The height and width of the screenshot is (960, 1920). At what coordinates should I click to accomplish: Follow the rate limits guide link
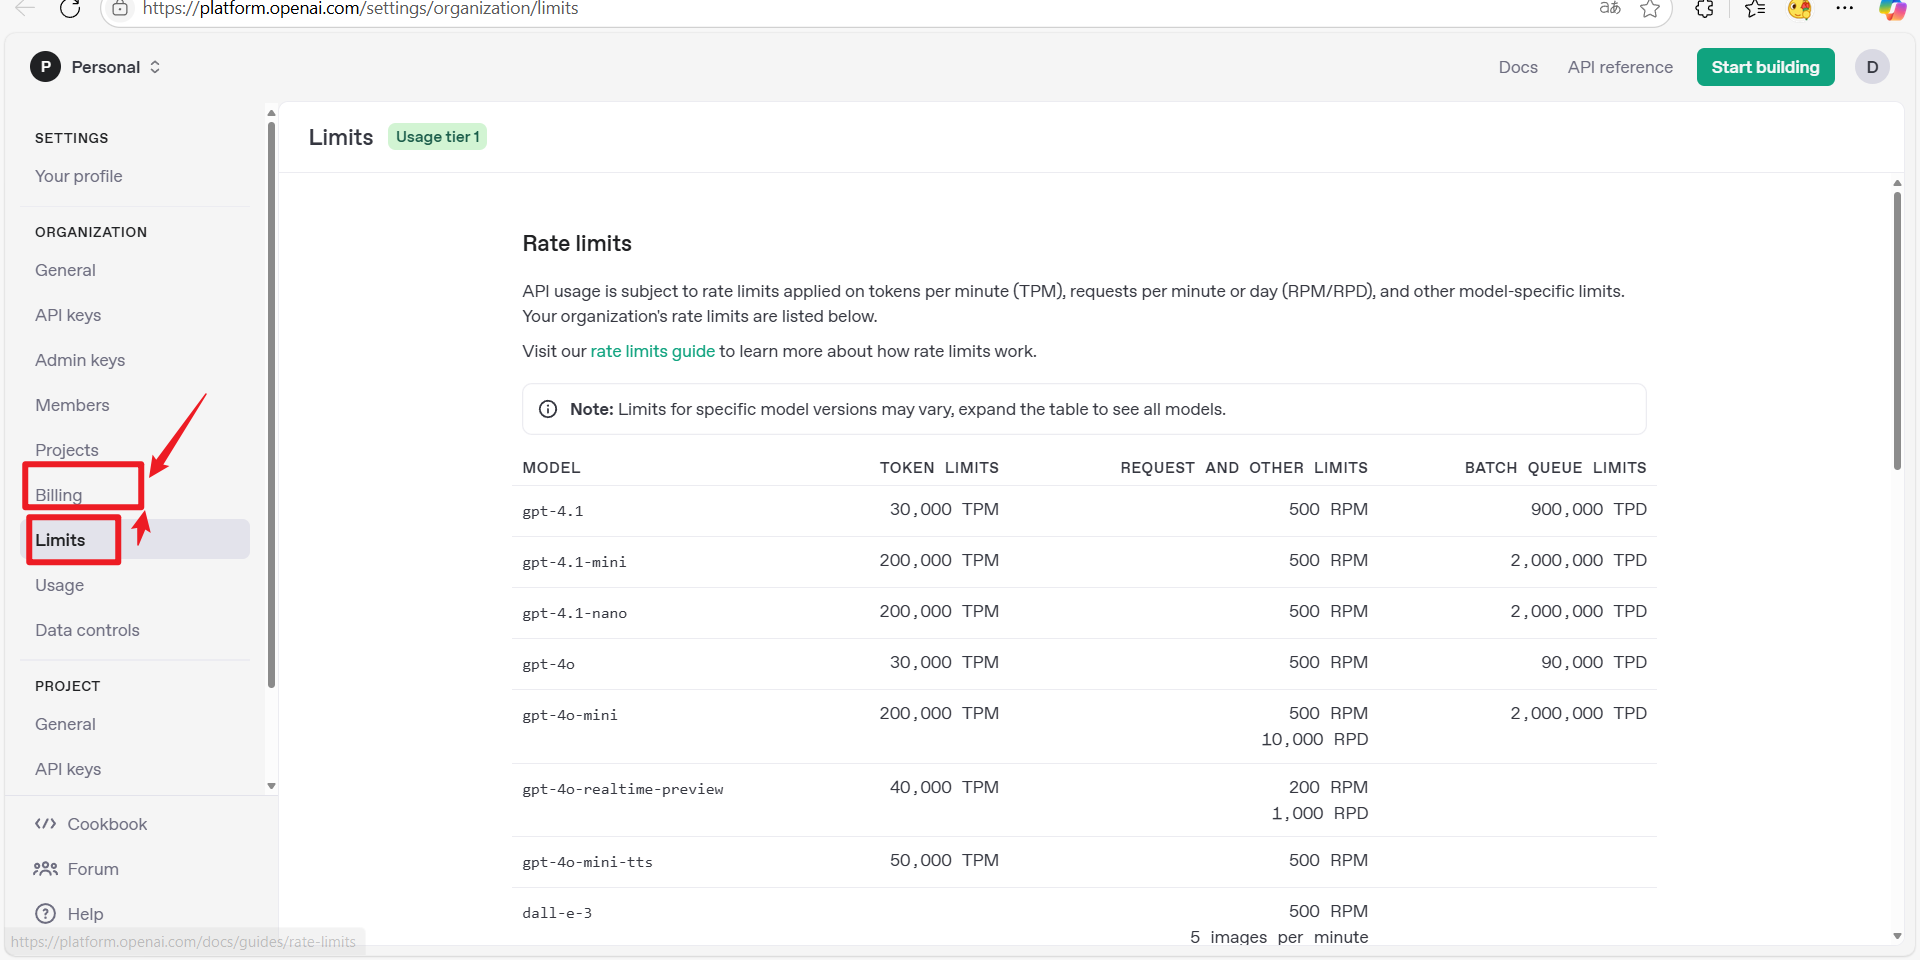coord(652,351)
